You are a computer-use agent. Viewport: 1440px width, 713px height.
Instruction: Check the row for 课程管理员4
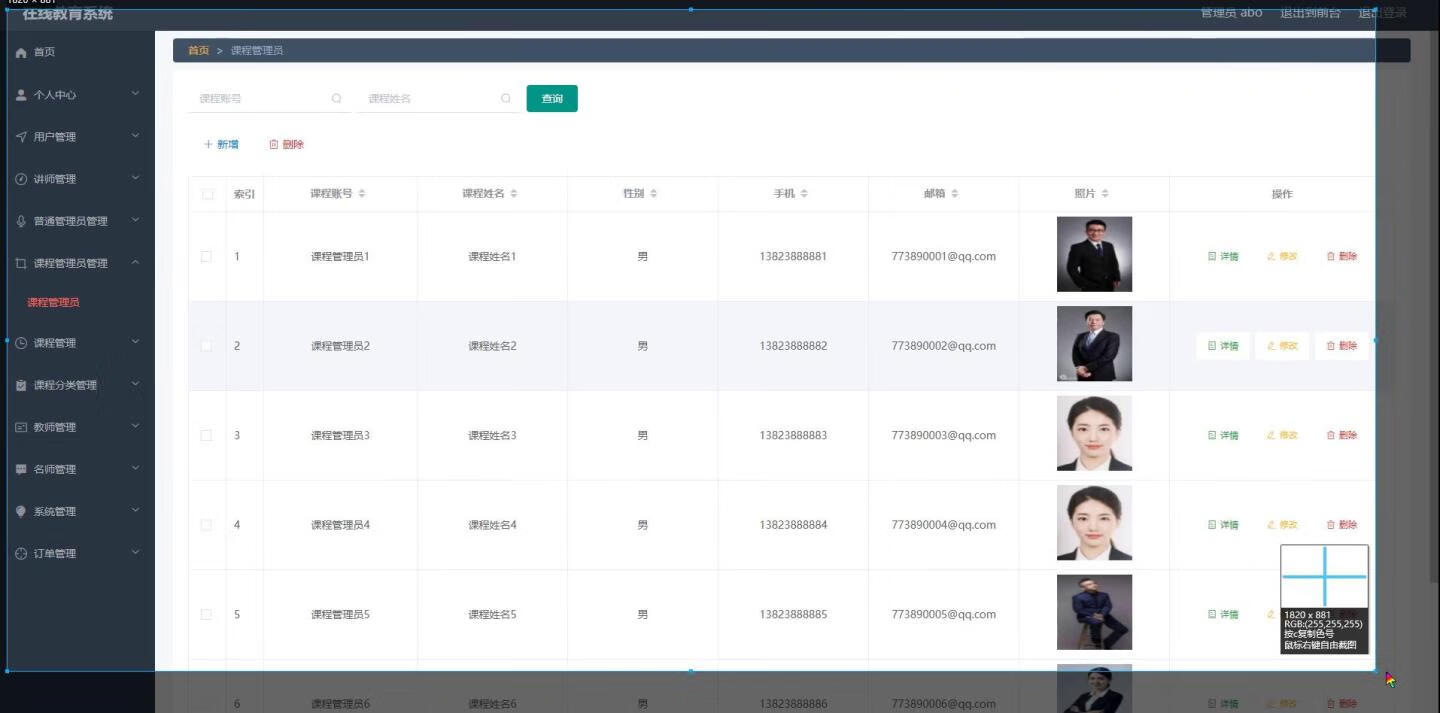207,525
